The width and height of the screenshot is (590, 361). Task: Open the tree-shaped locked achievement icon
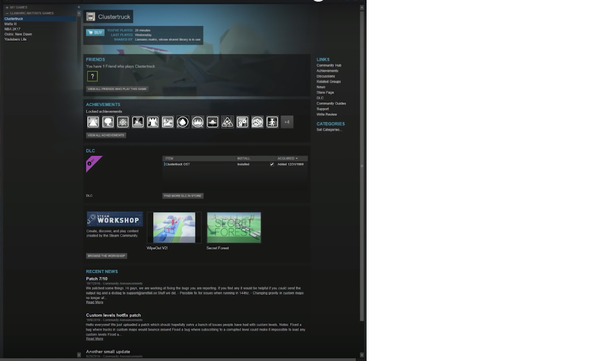pos(108,122)
